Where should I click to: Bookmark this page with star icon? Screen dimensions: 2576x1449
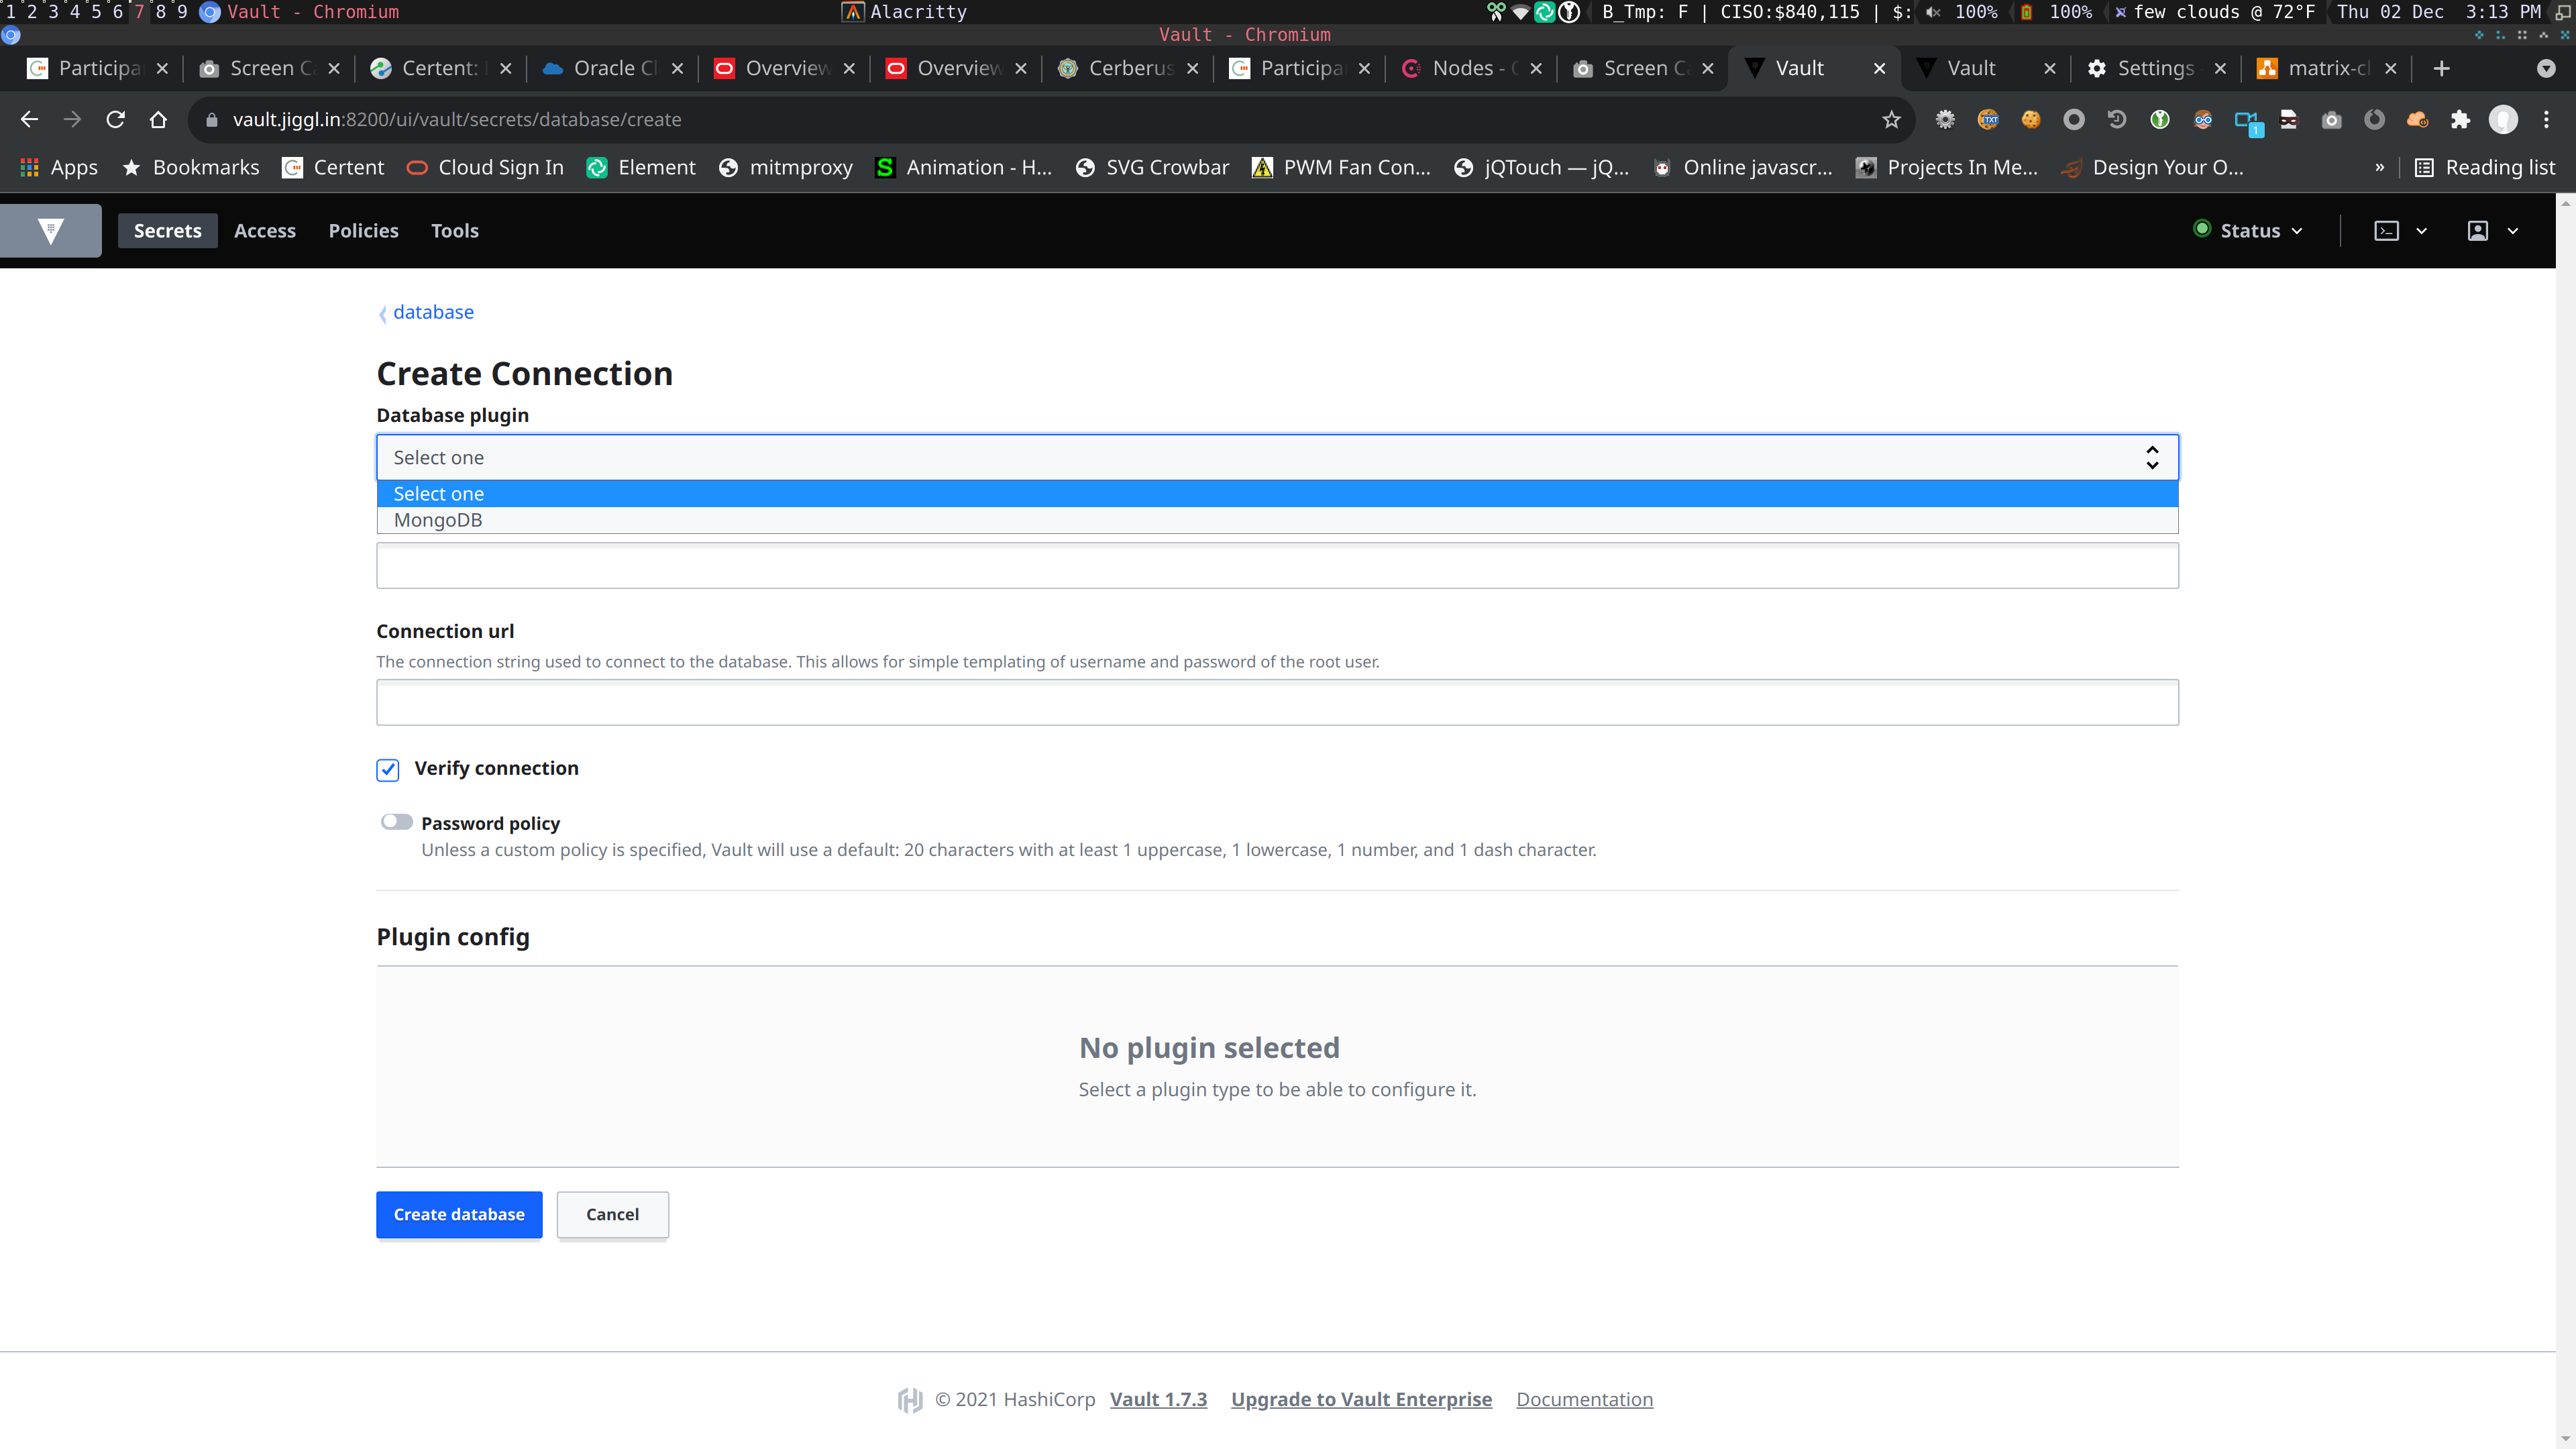pyautogui.click(x=1891, y=120)
